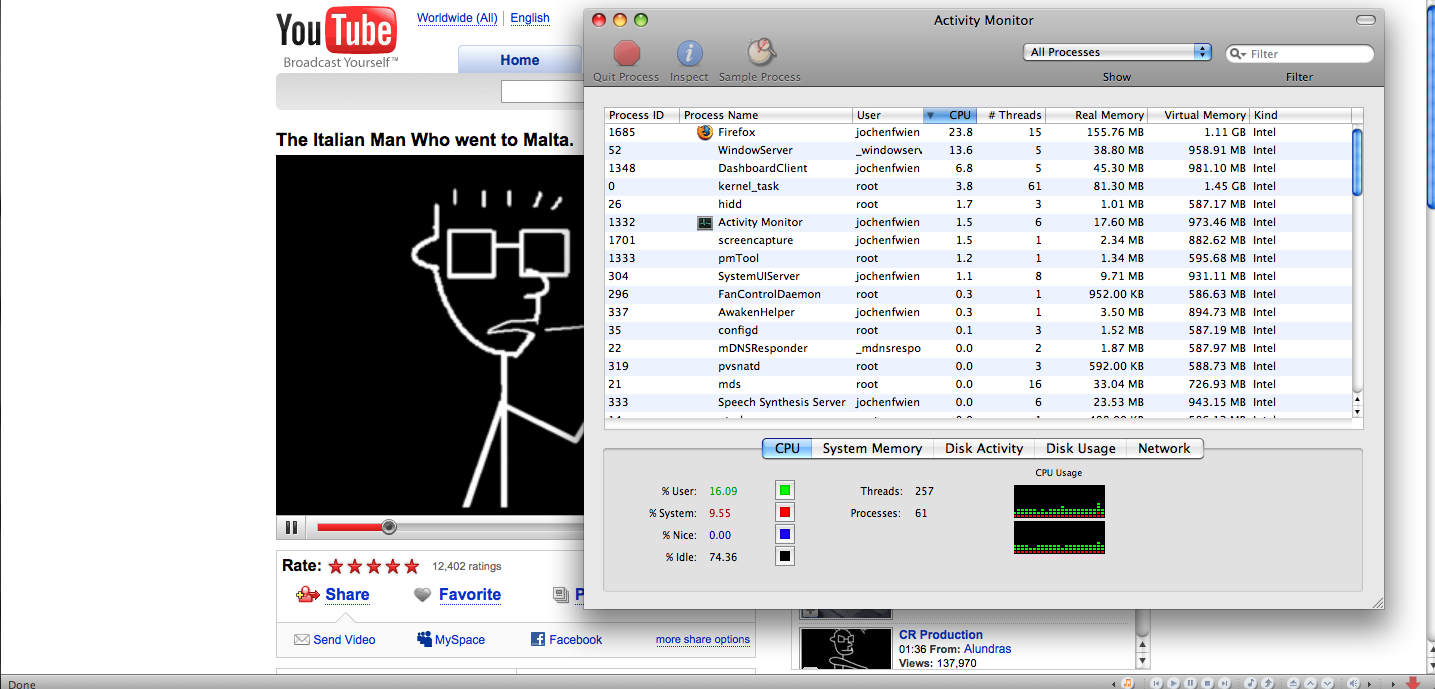Toggle Activity Monitor toolbar with pill button
Viewport: 1435px width, 689px height.
1365,20
